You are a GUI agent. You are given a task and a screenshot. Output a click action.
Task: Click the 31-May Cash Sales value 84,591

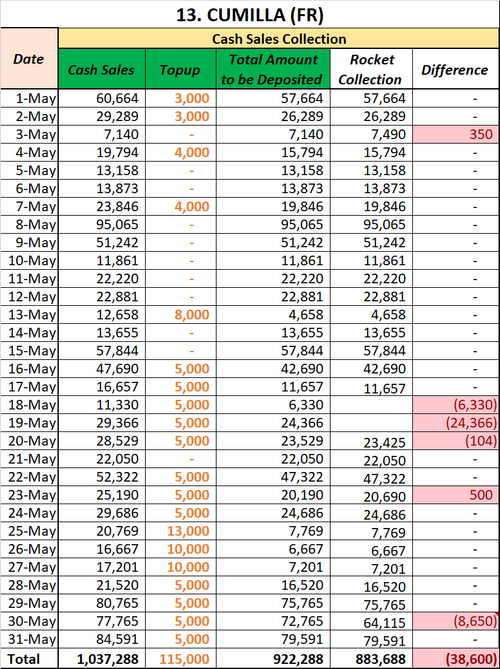tap(117, 639)
